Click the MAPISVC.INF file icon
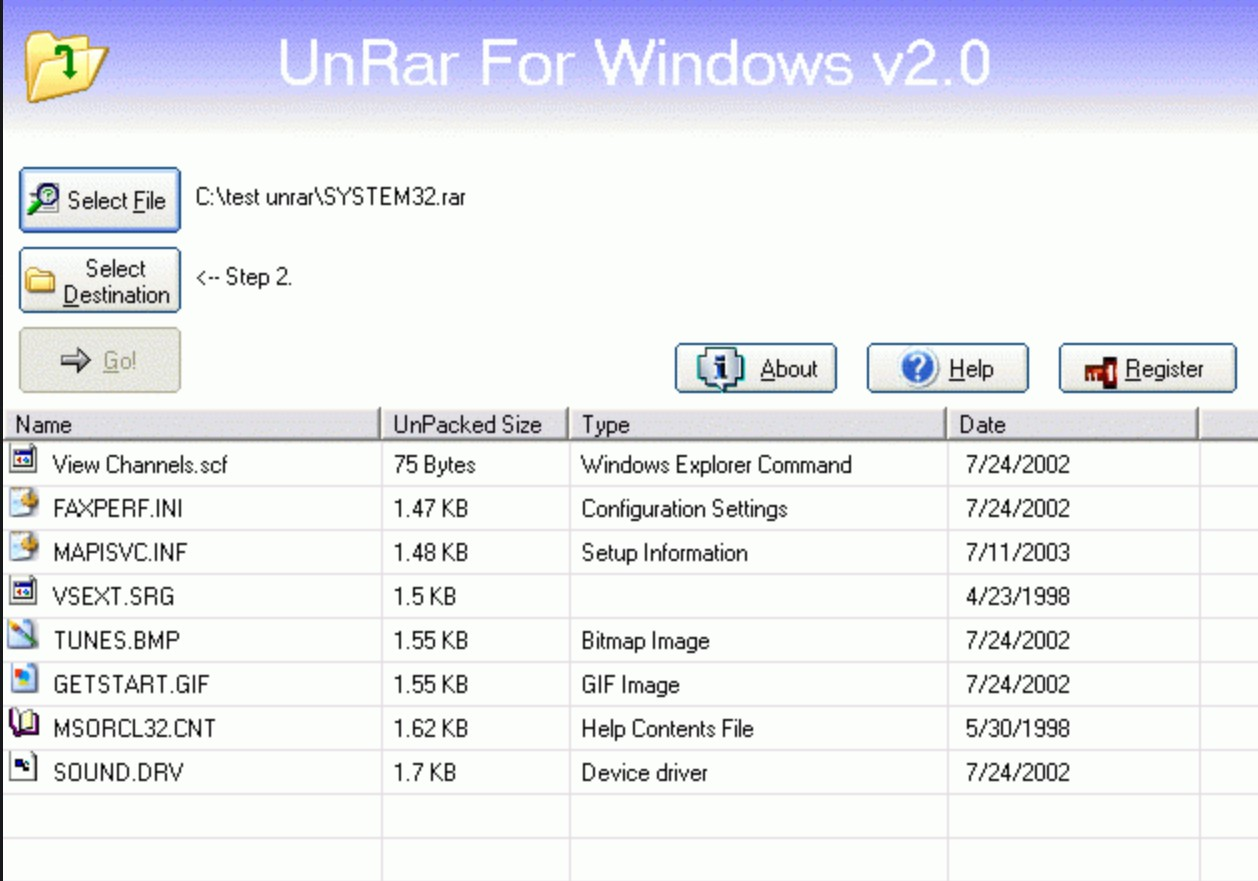 (x=23, y=547)
